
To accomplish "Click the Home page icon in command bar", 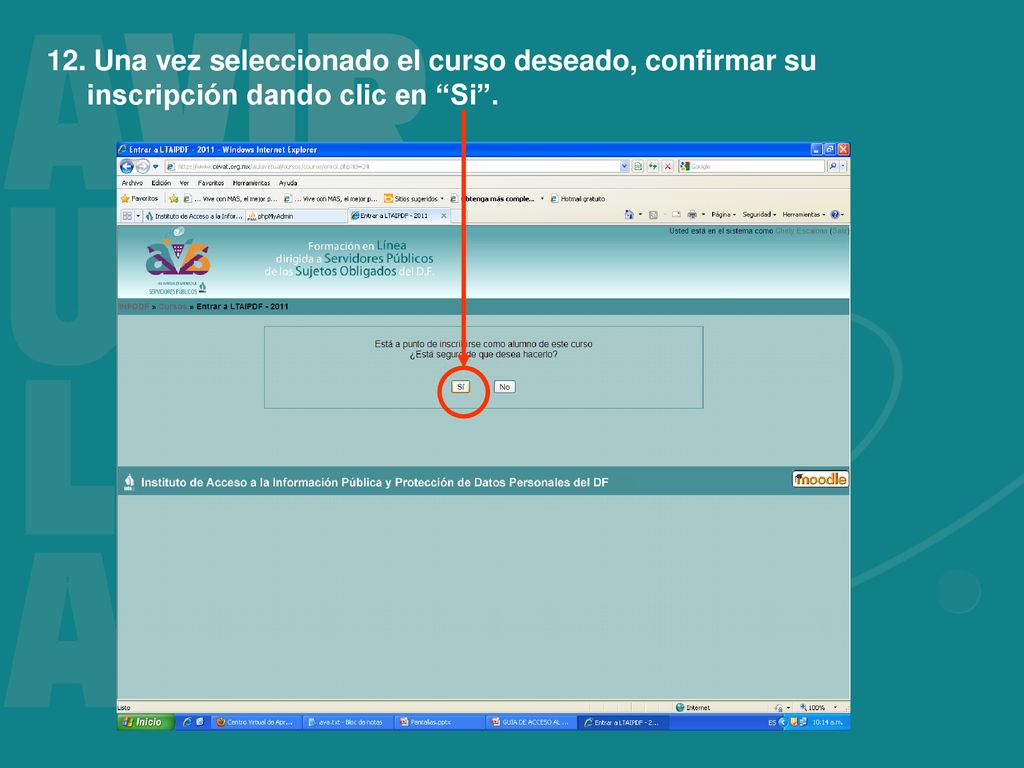I will coord(629,214).
